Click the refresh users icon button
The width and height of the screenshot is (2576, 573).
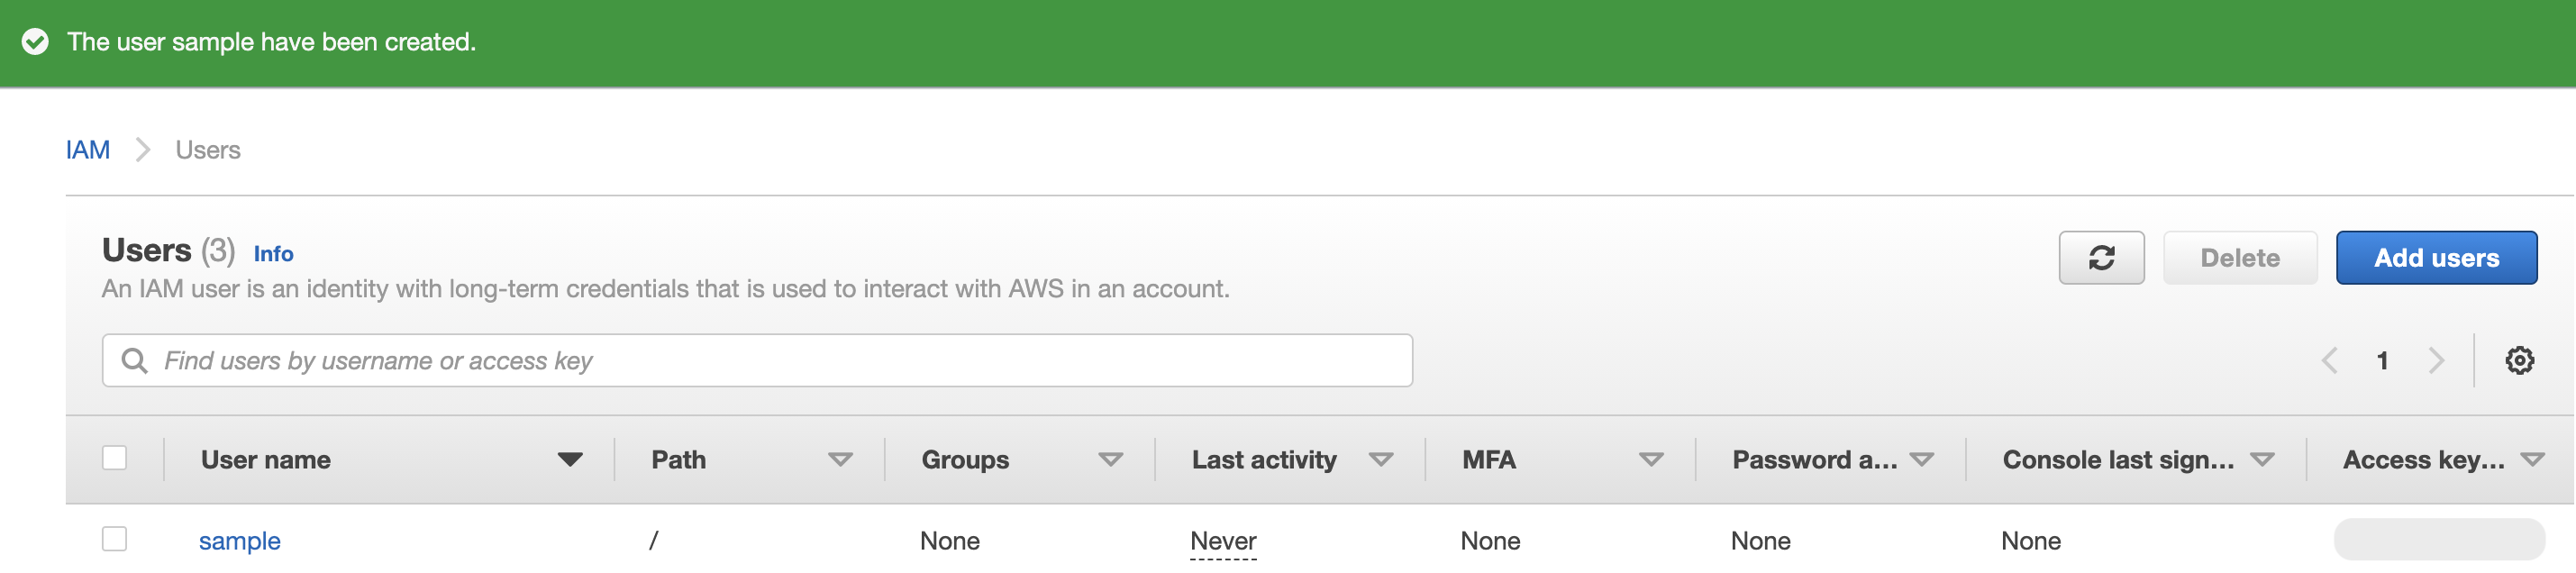(2101, 258)
